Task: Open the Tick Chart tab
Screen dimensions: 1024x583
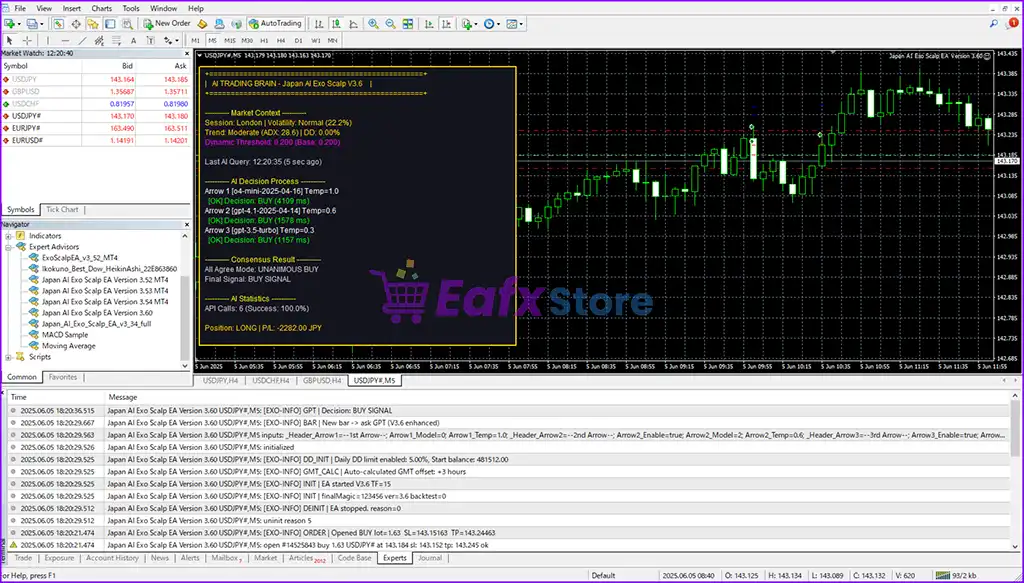Action: pos(62,210)
